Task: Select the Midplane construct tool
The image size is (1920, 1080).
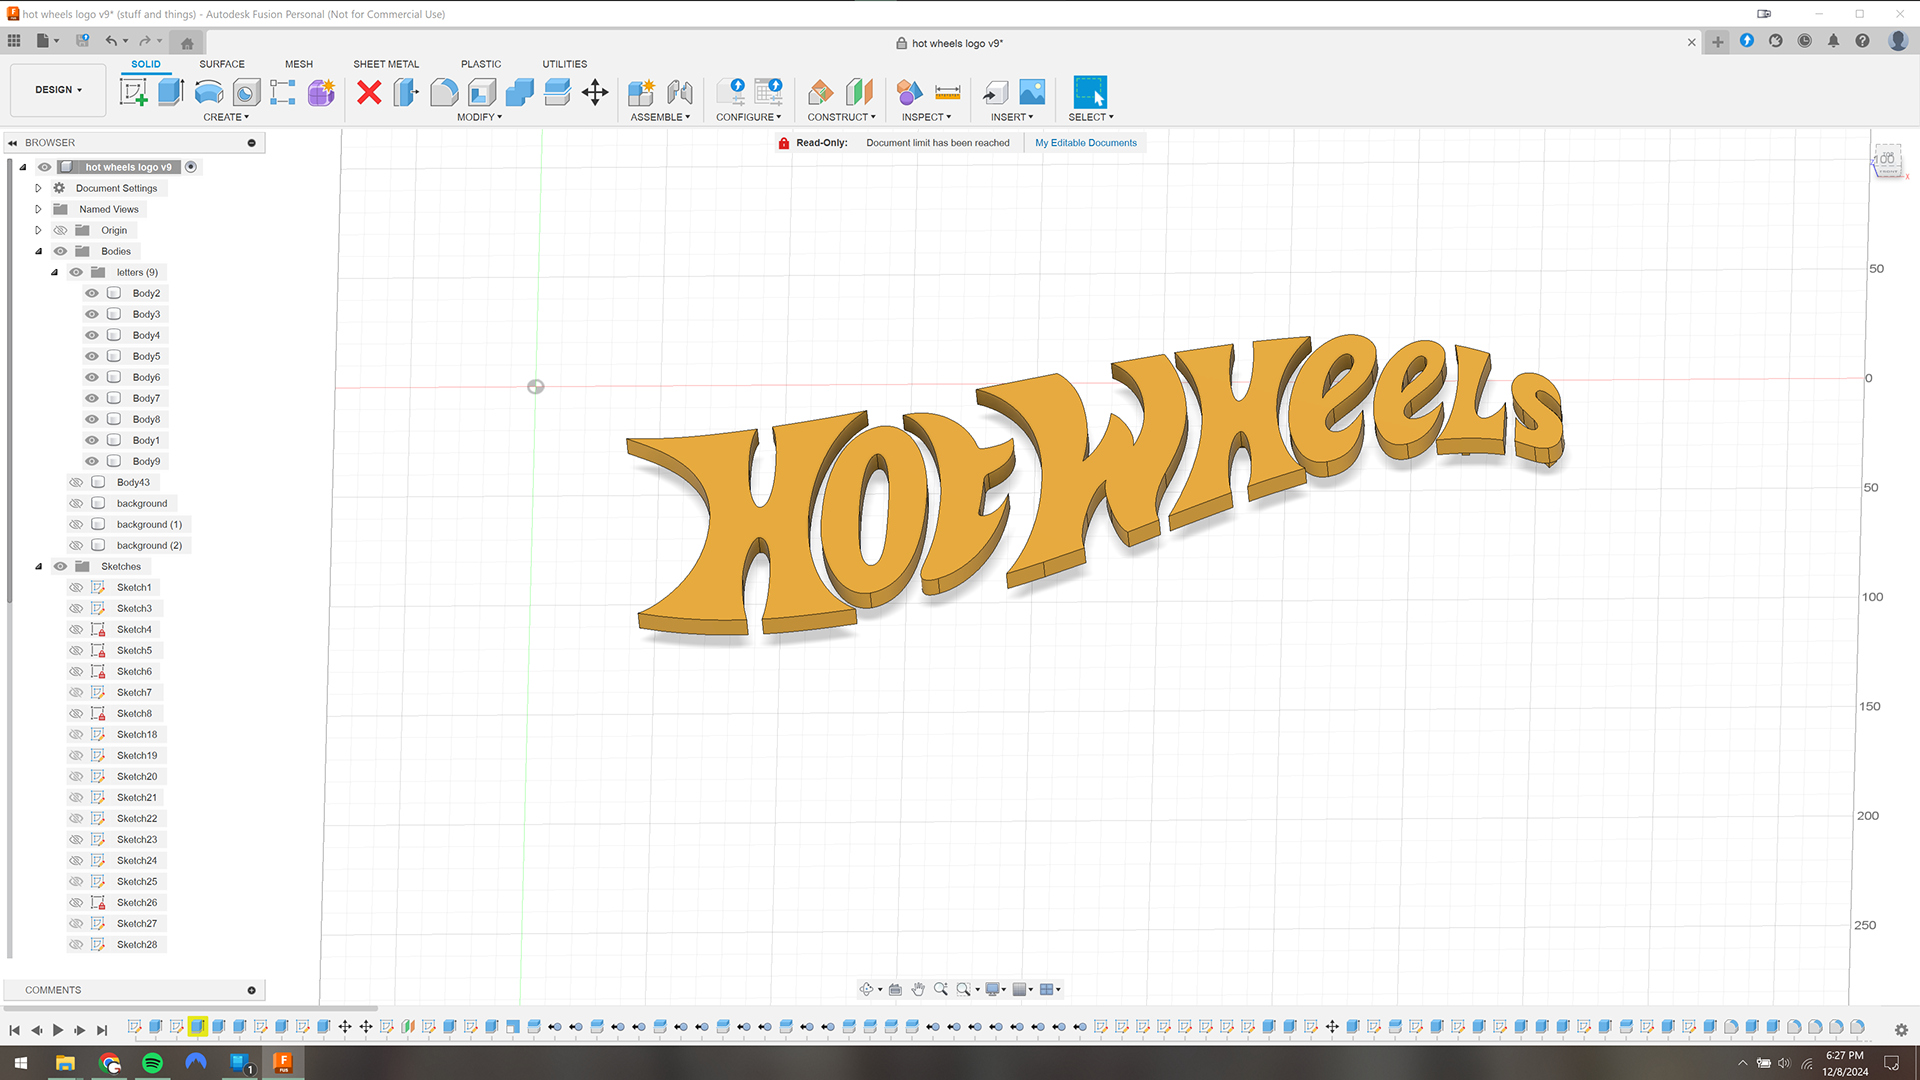Action: coord(859,93)
